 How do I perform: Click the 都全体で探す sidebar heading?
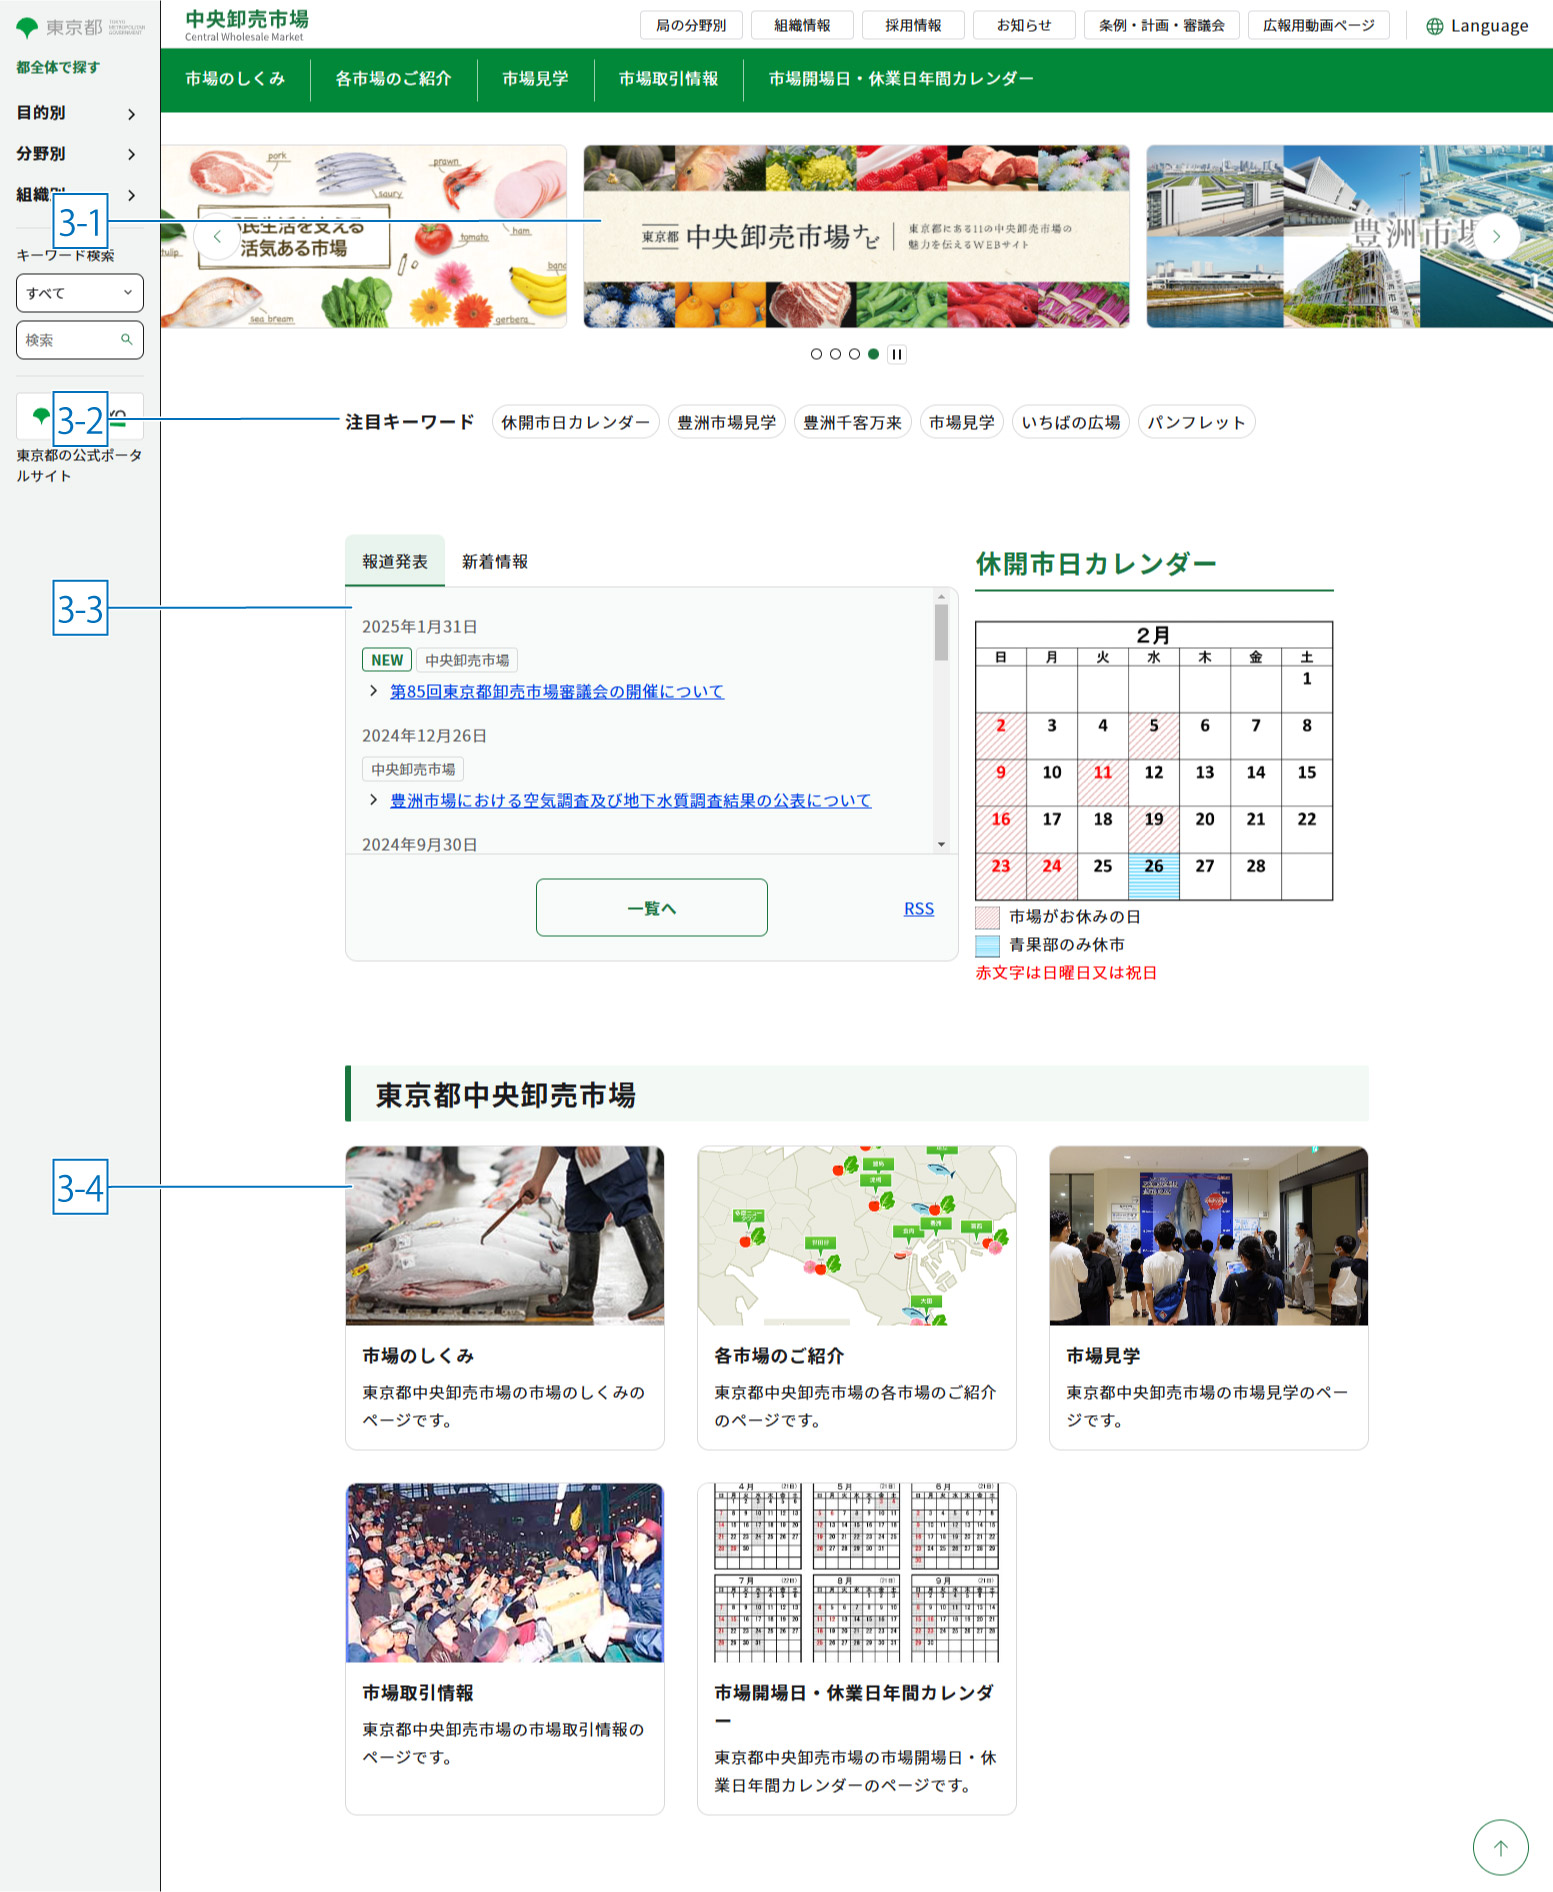click(58, 67)
